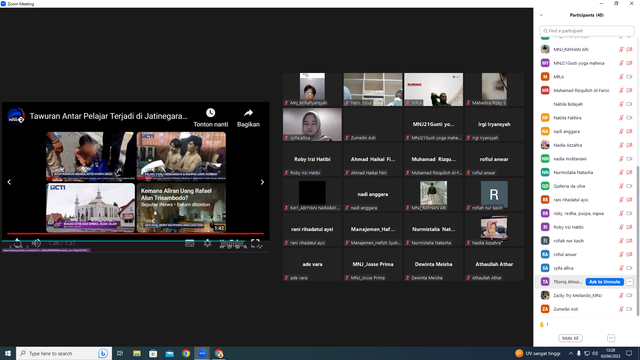Click muted mic icon for nadi anggara
The width and height of the screenshot is (640, 360).
pos(621,131)
